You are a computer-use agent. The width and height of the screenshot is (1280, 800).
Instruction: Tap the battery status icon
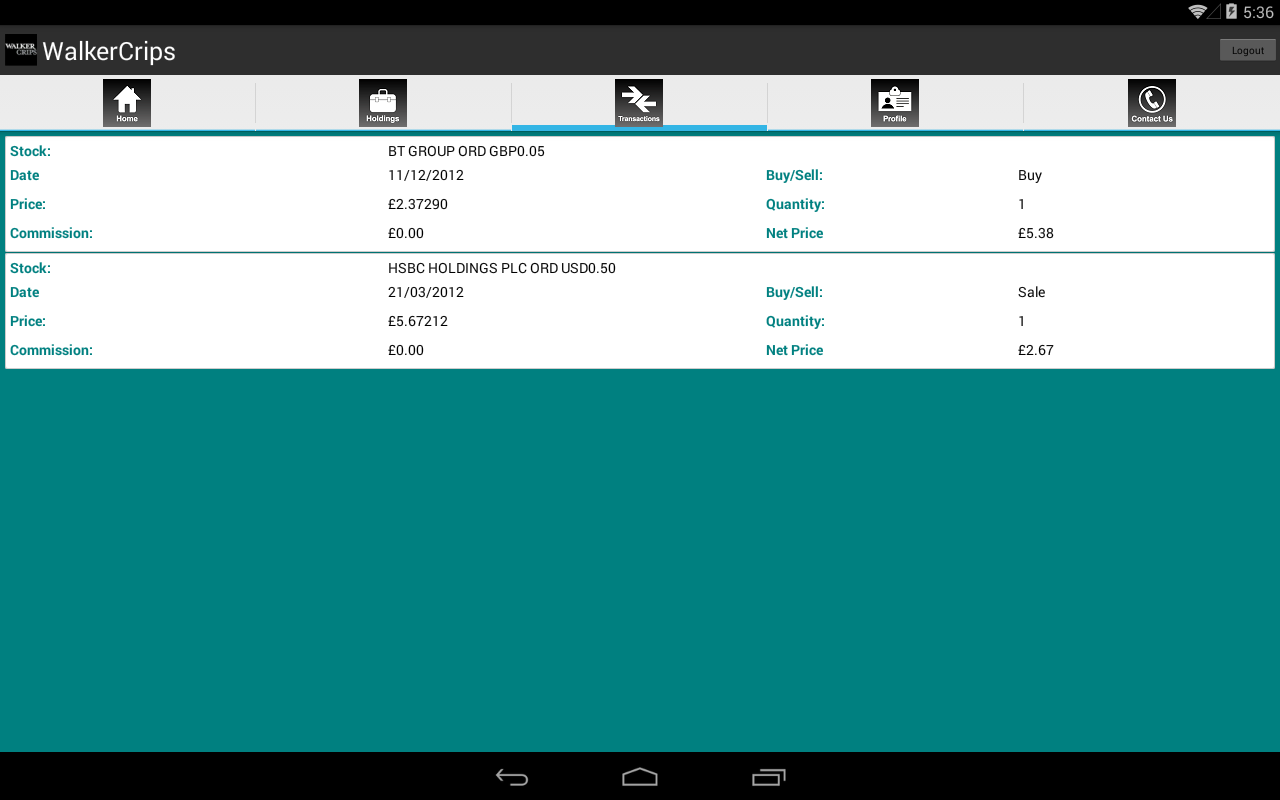coord(1231,12)
